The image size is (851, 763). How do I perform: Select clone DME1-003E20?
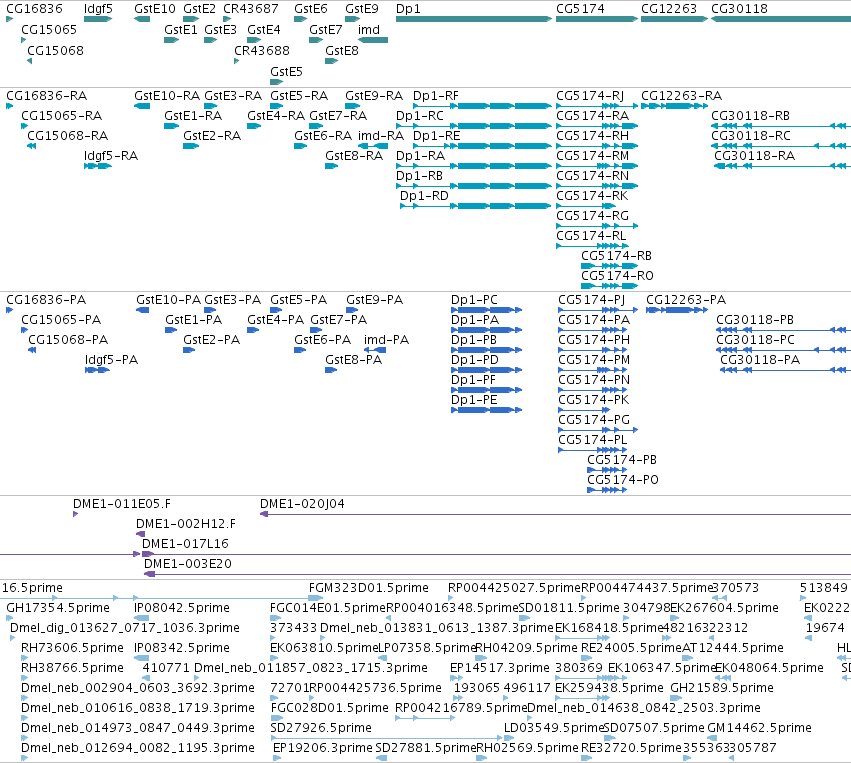point(187,564)
